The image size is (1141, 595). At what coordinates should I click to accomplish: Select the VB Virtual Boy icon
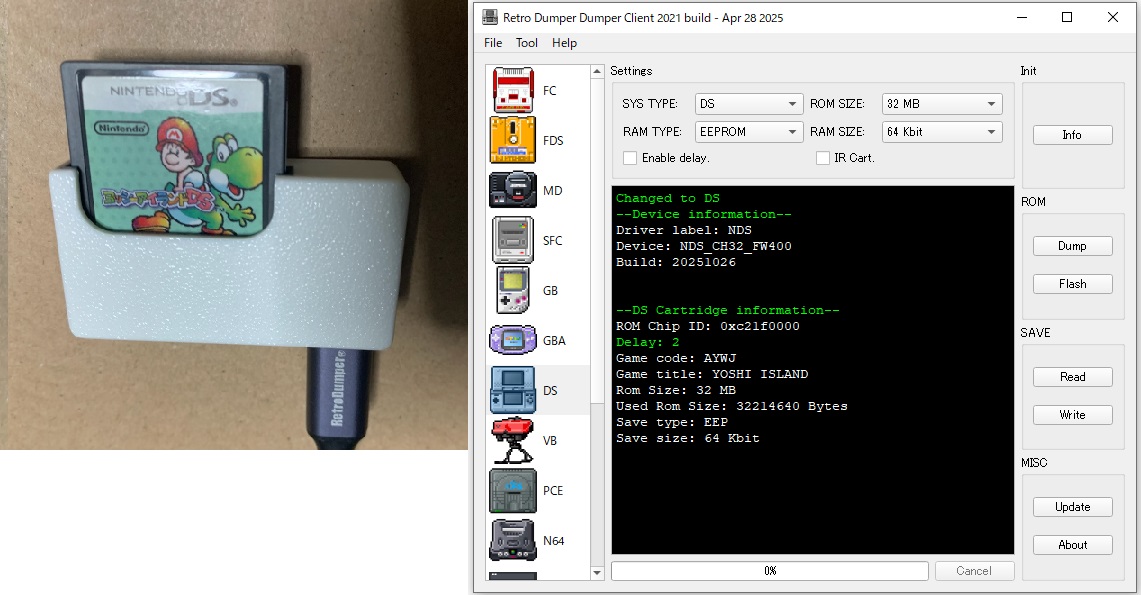[x=513, y=440]
